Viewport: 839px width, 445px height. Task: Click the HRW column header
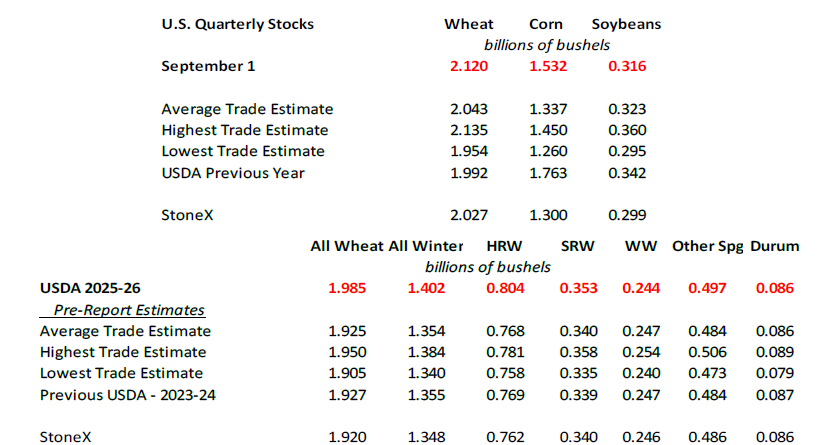pos(504,246)
